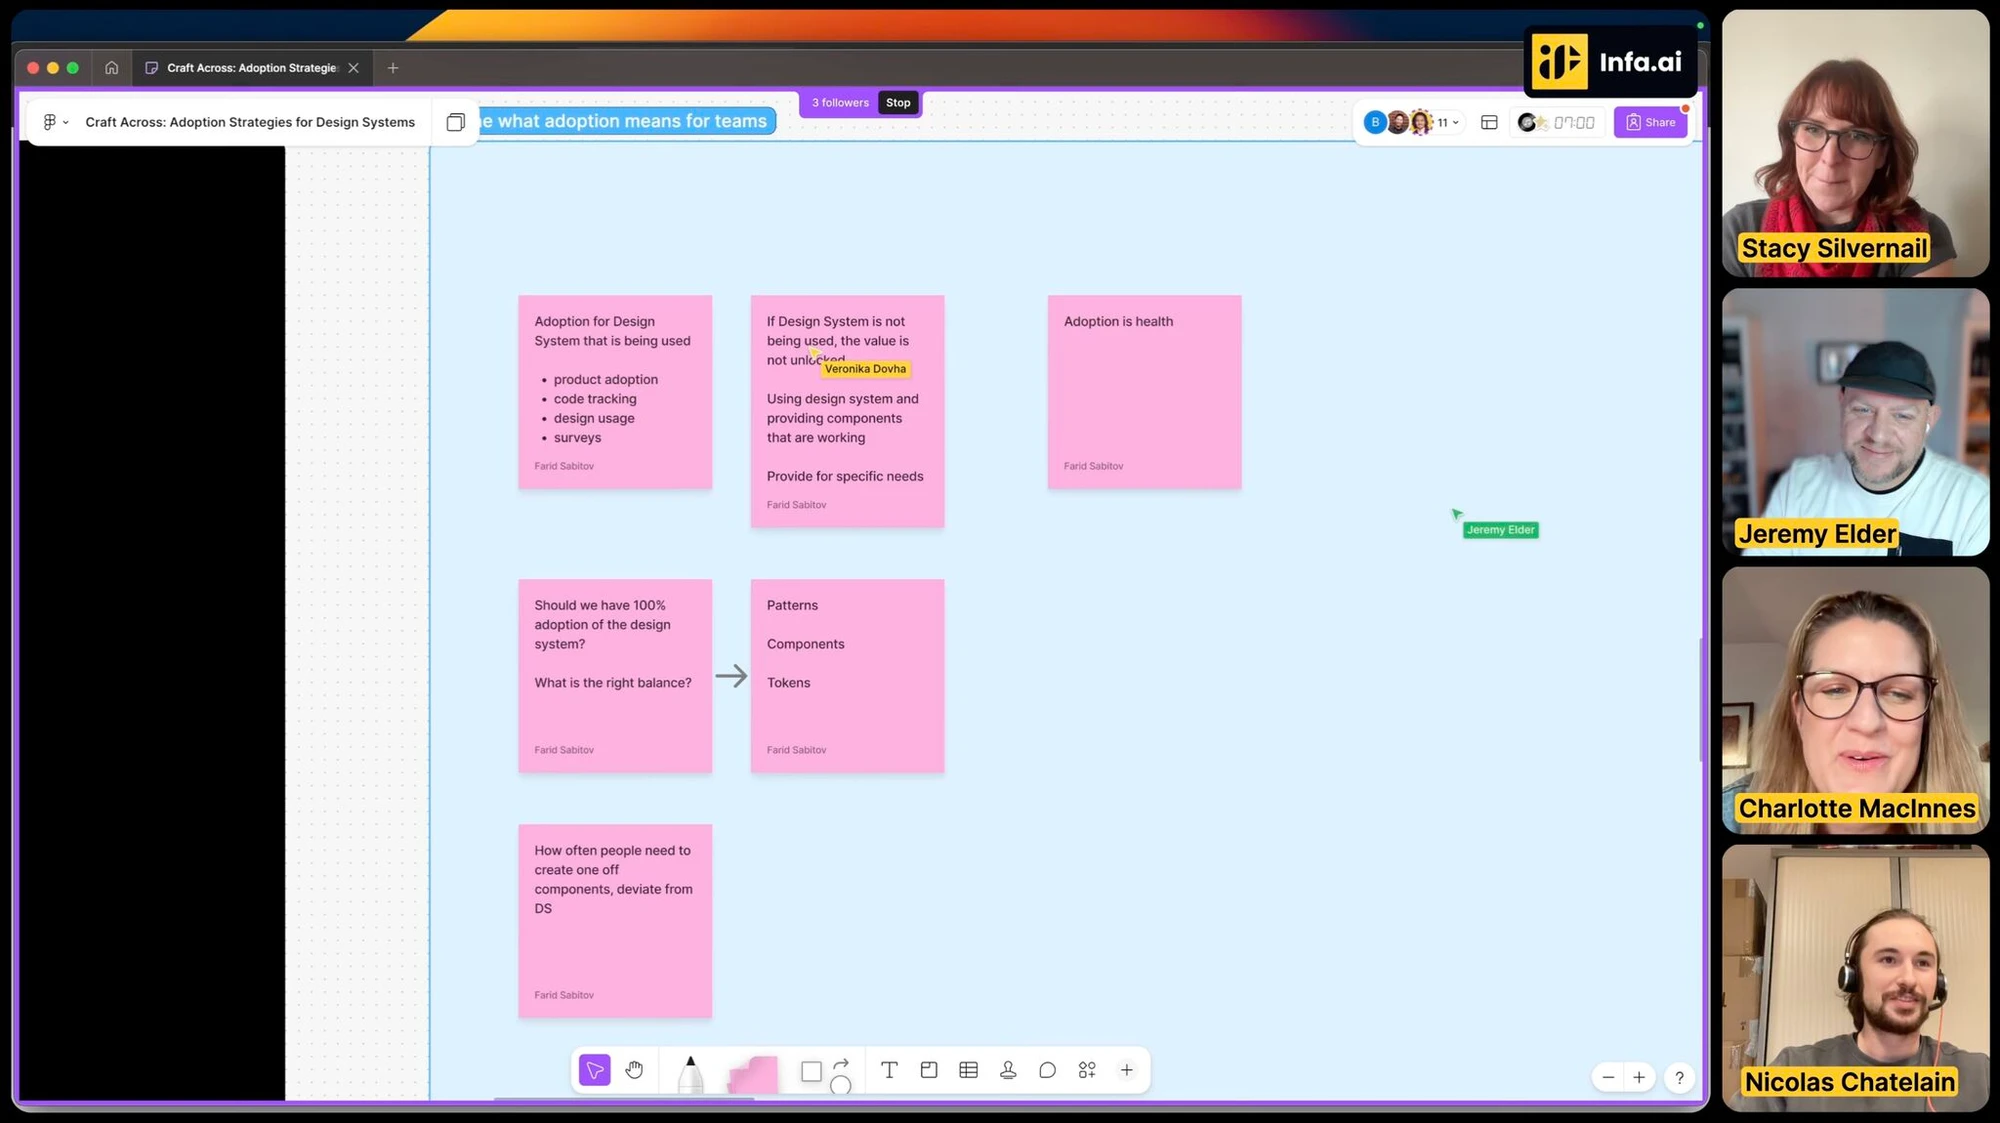Open the stamp tool
The height and width of the screenshot is (1123, 2000).
1008,1070
